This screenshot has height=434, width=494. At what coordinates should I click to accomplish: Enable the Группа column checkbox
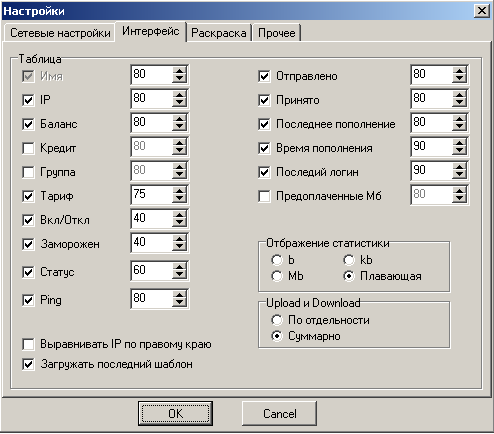tap(28, 172)
